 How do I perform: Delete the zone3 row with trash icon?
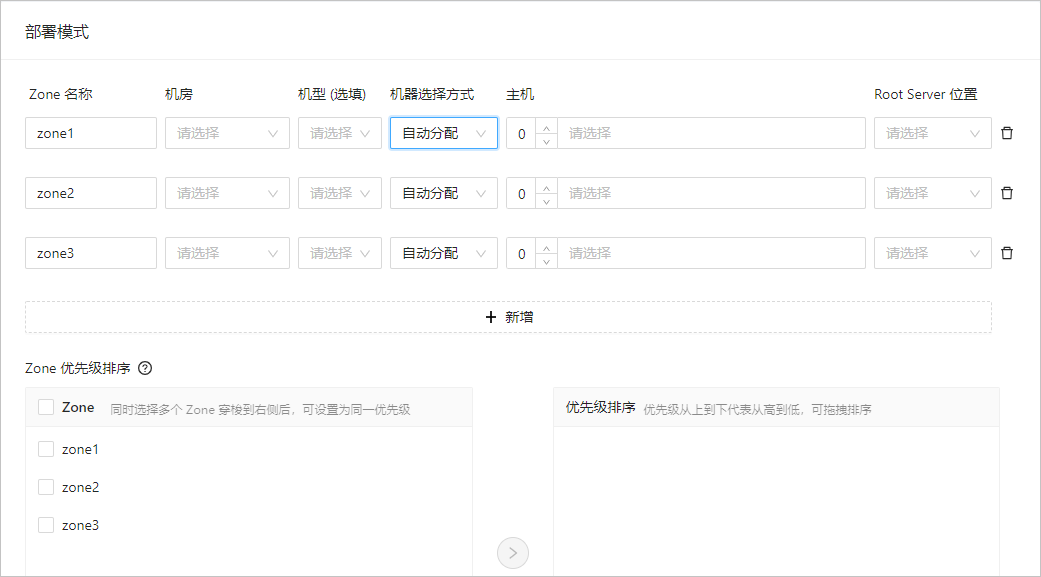[x=1006, y=253]
